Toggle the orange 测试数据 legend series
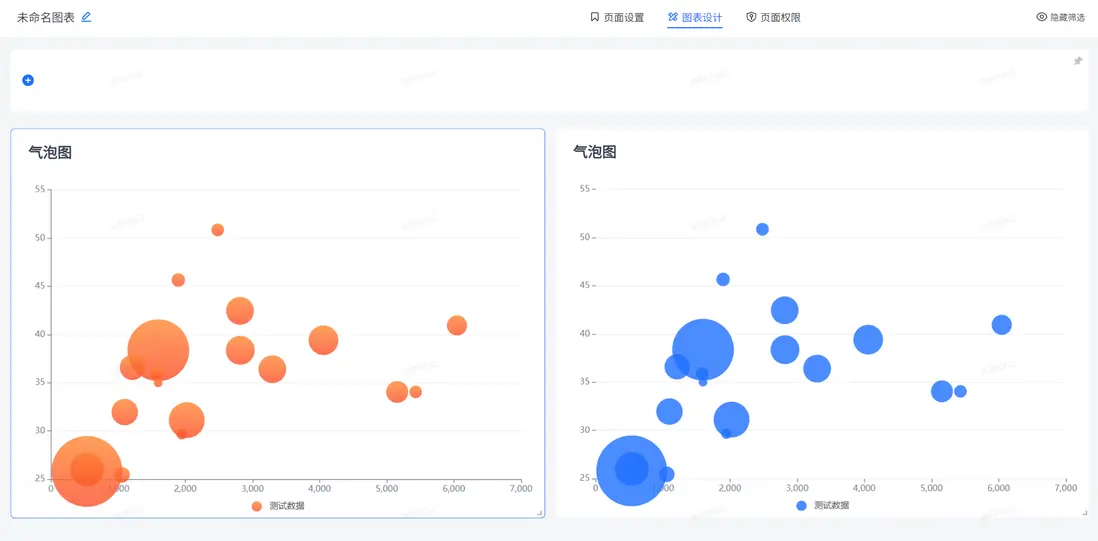 click(279, 506)
